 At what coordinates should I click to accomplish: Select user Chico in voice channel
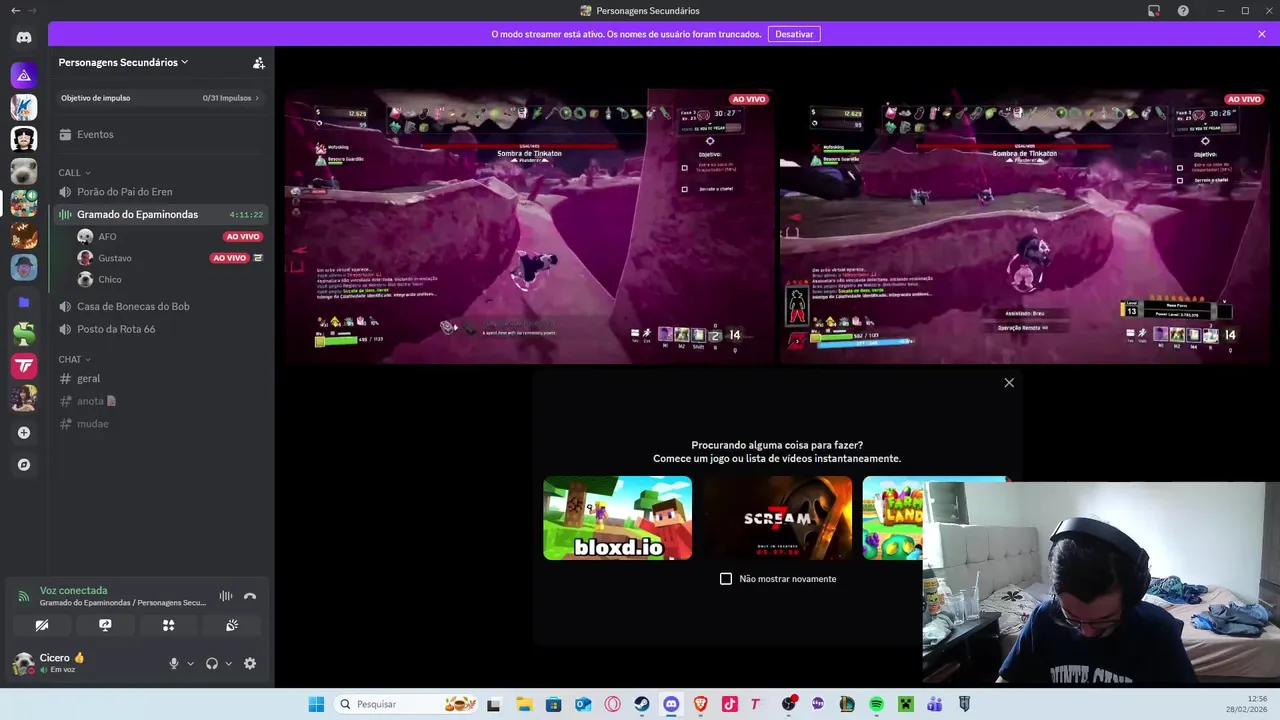point(170,280)
